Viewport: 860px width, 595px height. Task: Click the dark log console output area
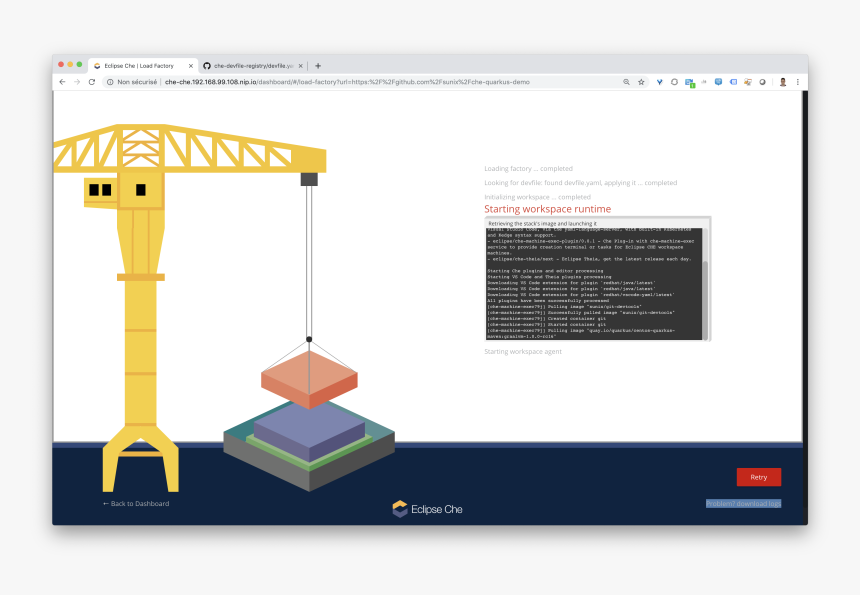click(x=593, y=284)
